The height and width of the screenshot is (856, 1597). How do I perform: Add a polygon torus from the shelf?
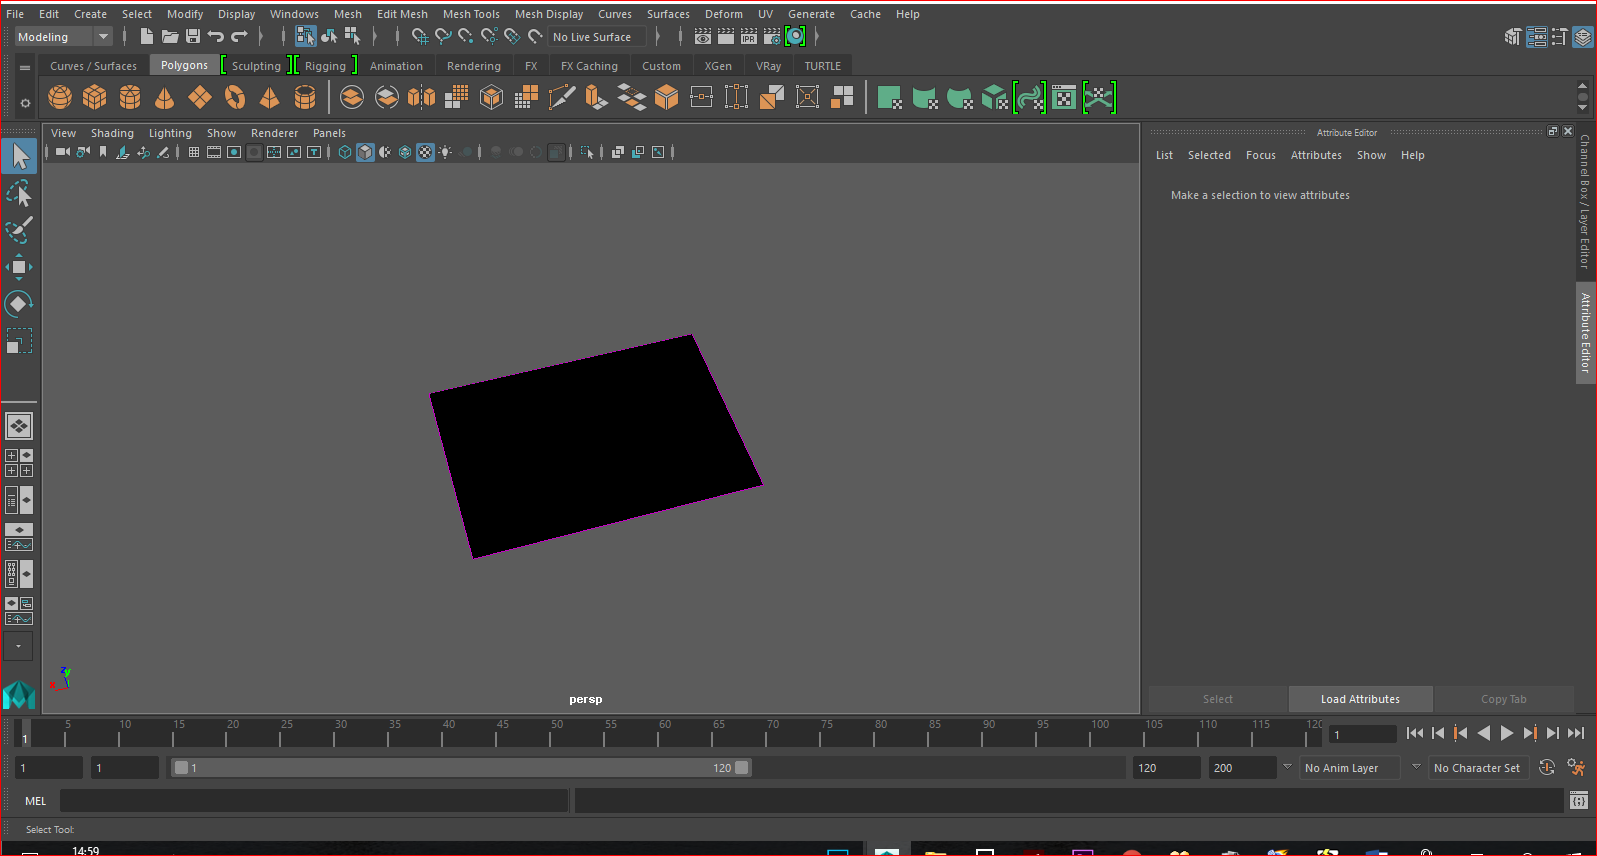click(x=235, y=97)
